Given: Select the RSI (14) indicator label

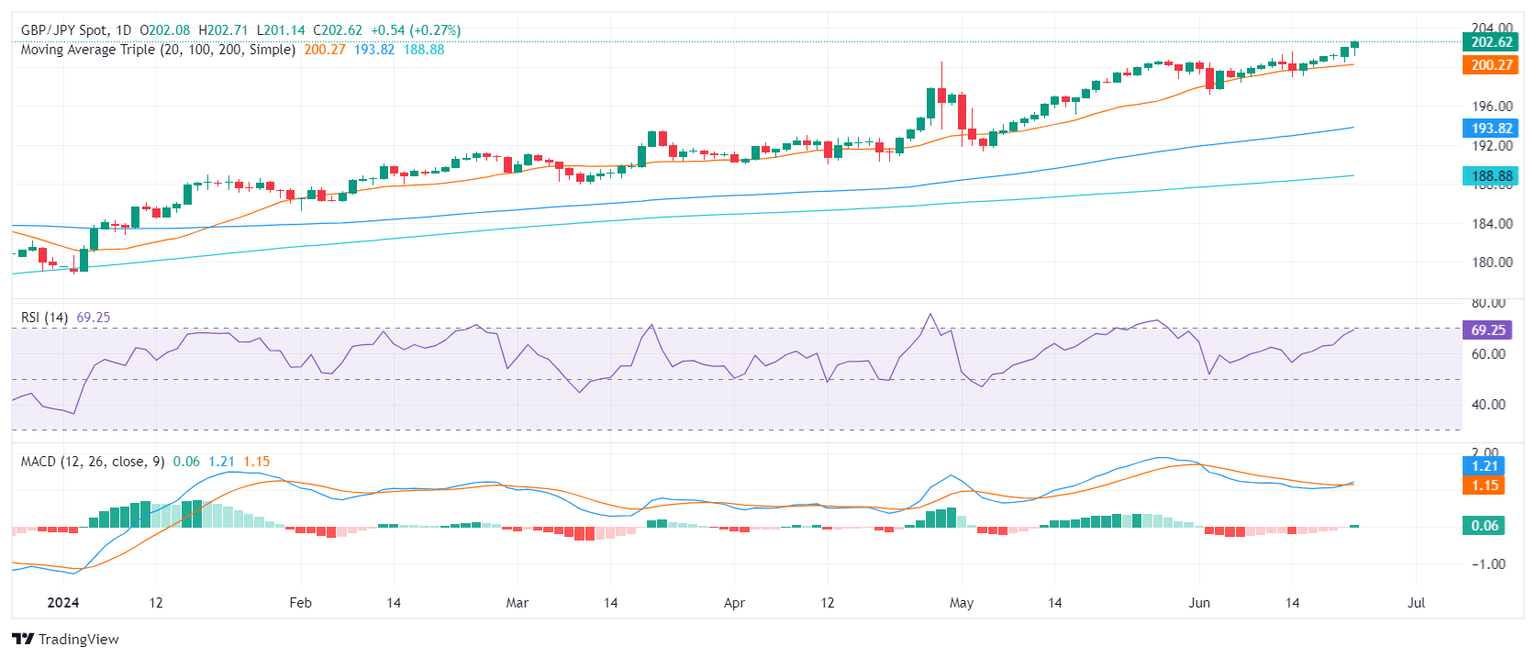Looking at the screenshot, I should [x=45, y=317].
